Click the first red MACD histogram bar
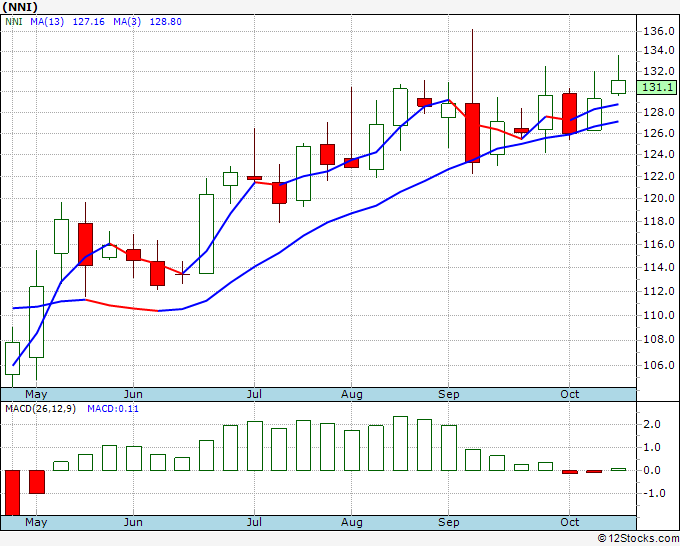Screen dimensions: 680x546 pyautogui.click(x=13, y=493)
